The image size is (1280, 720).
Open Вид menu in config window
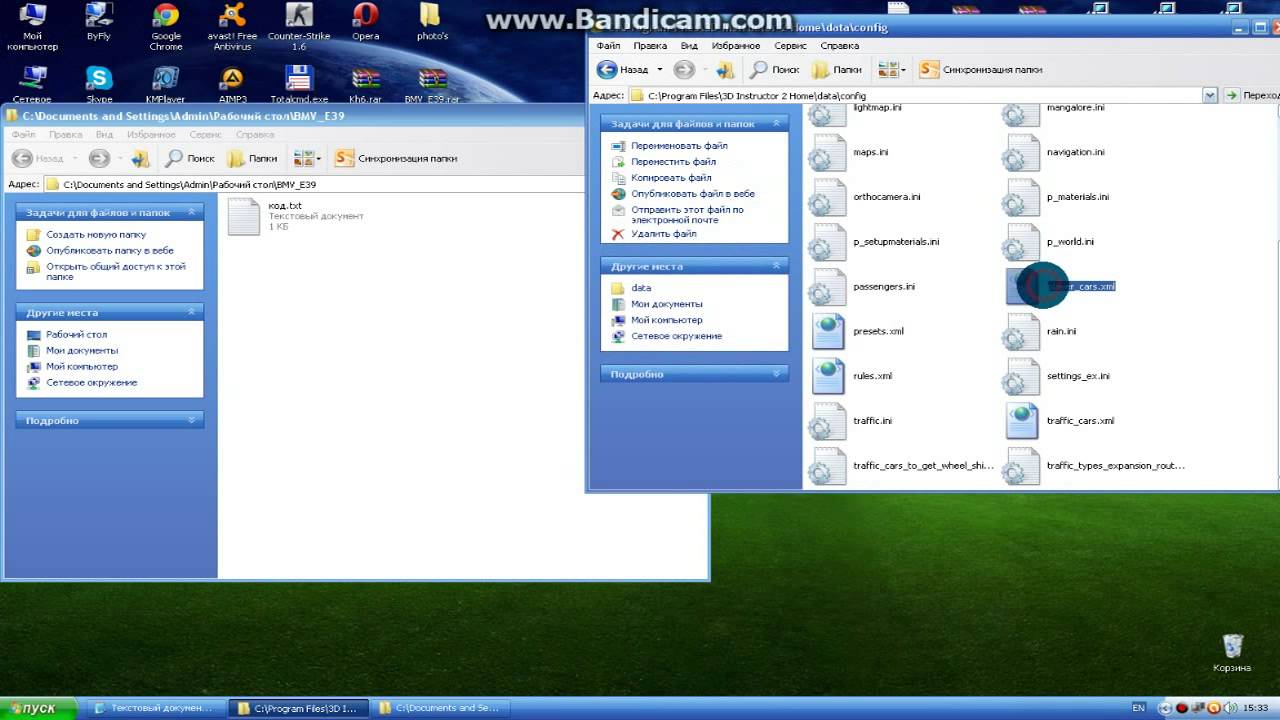pos(689,46)
